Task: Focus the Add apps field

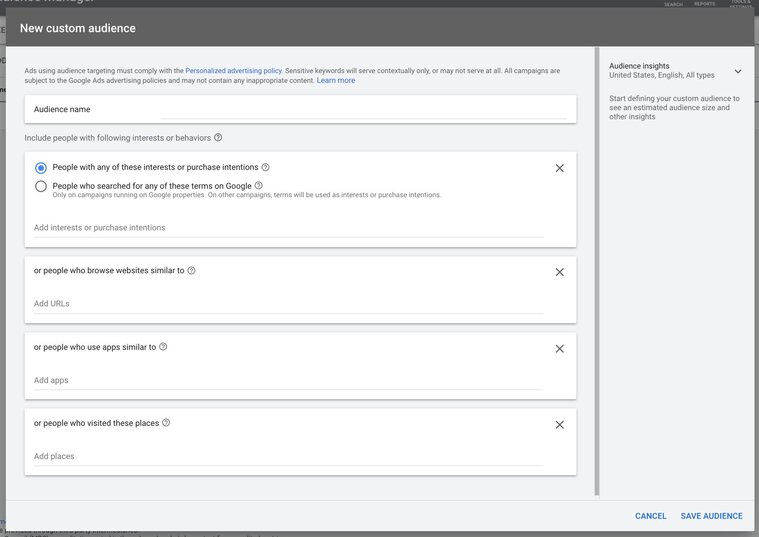Action: click(288, 381)
